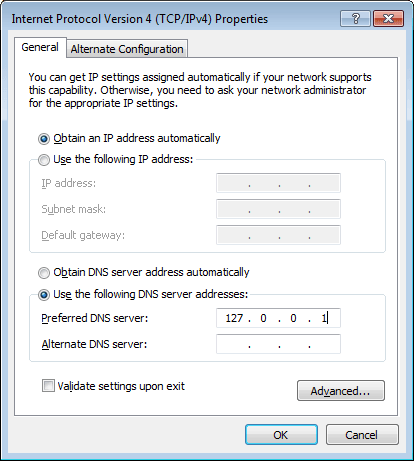Image resolution: width=414 pixels, height=461 pixels.
Task: Click the disabled Default gateway field
Action: tap(278, 235)
